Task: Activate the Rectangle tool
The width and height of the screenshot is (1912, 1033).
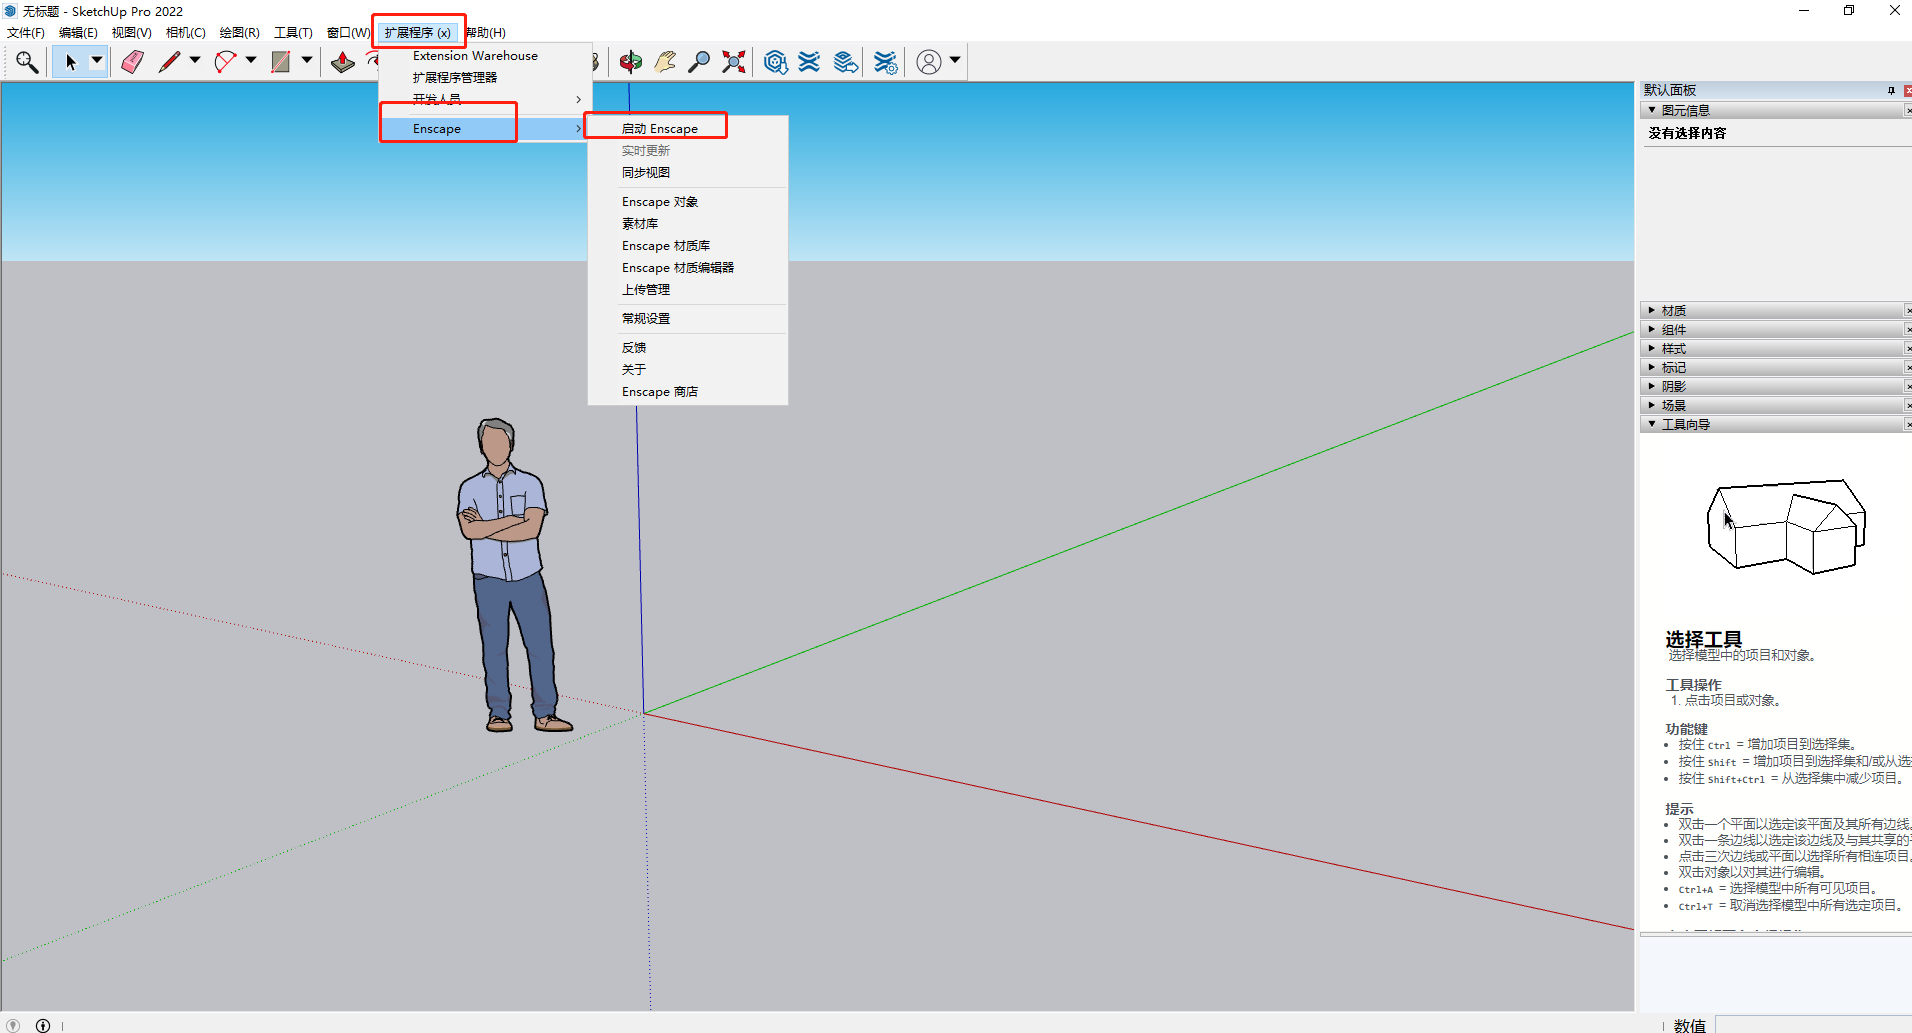Action: 283,61
